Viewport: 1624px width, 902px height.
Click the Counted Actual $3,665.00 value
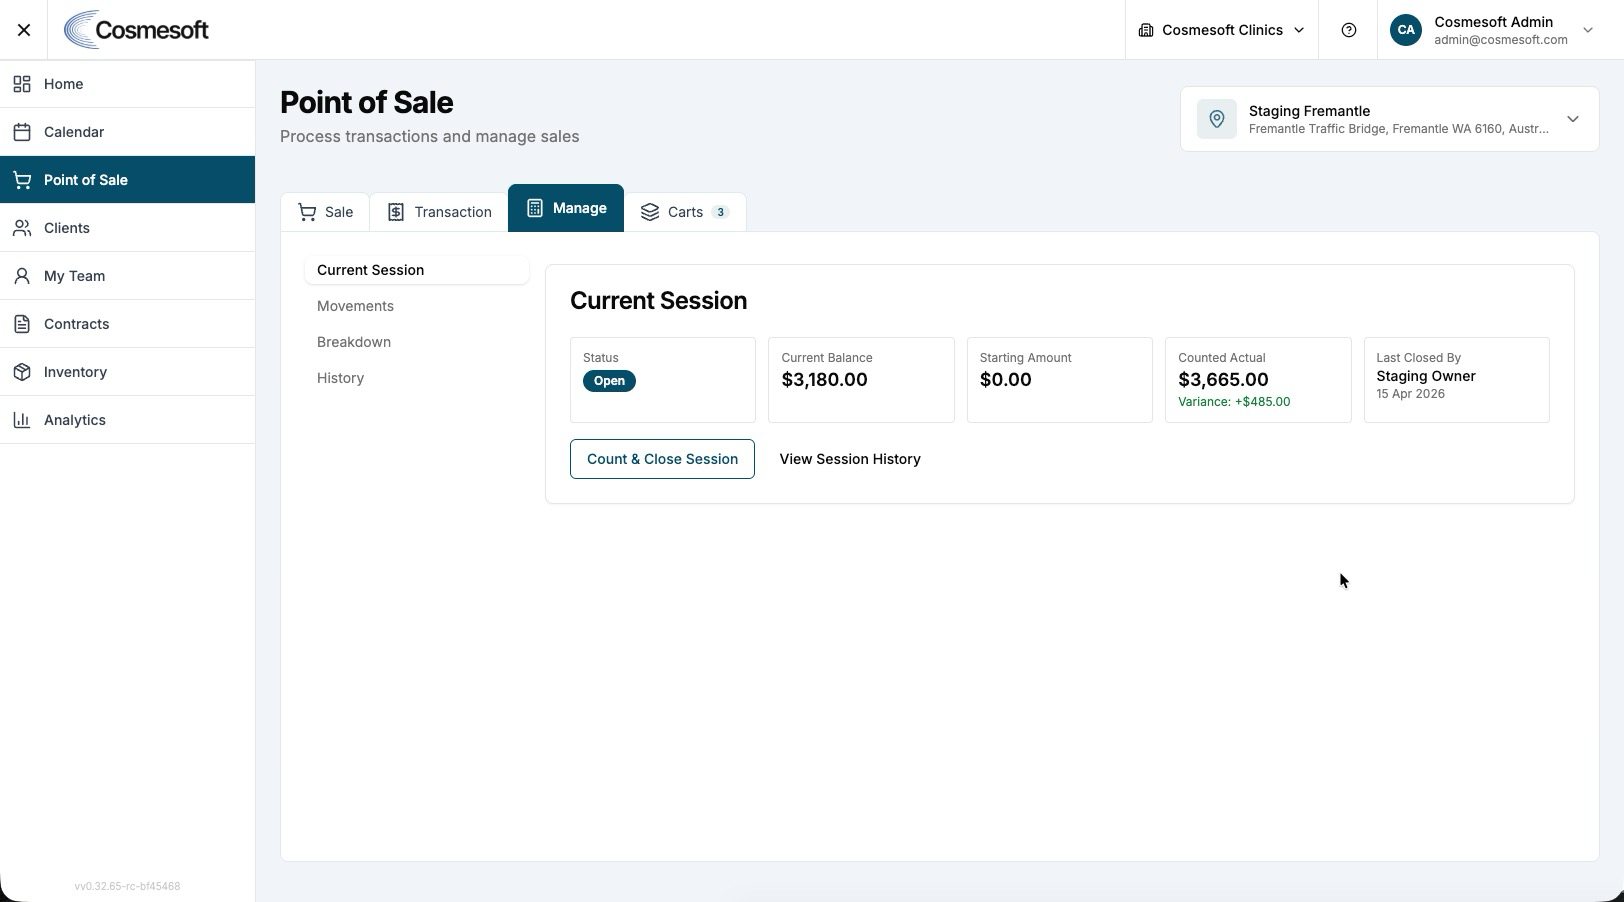[x=1223, y=380]
